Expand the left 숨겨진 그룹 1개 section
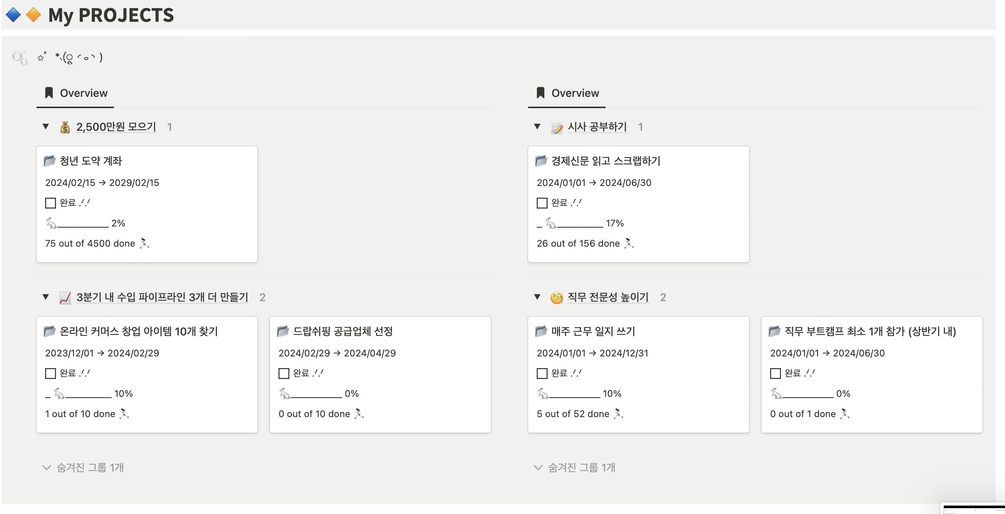Screen dimensions: 1005x514 click(x=84, y=467)
